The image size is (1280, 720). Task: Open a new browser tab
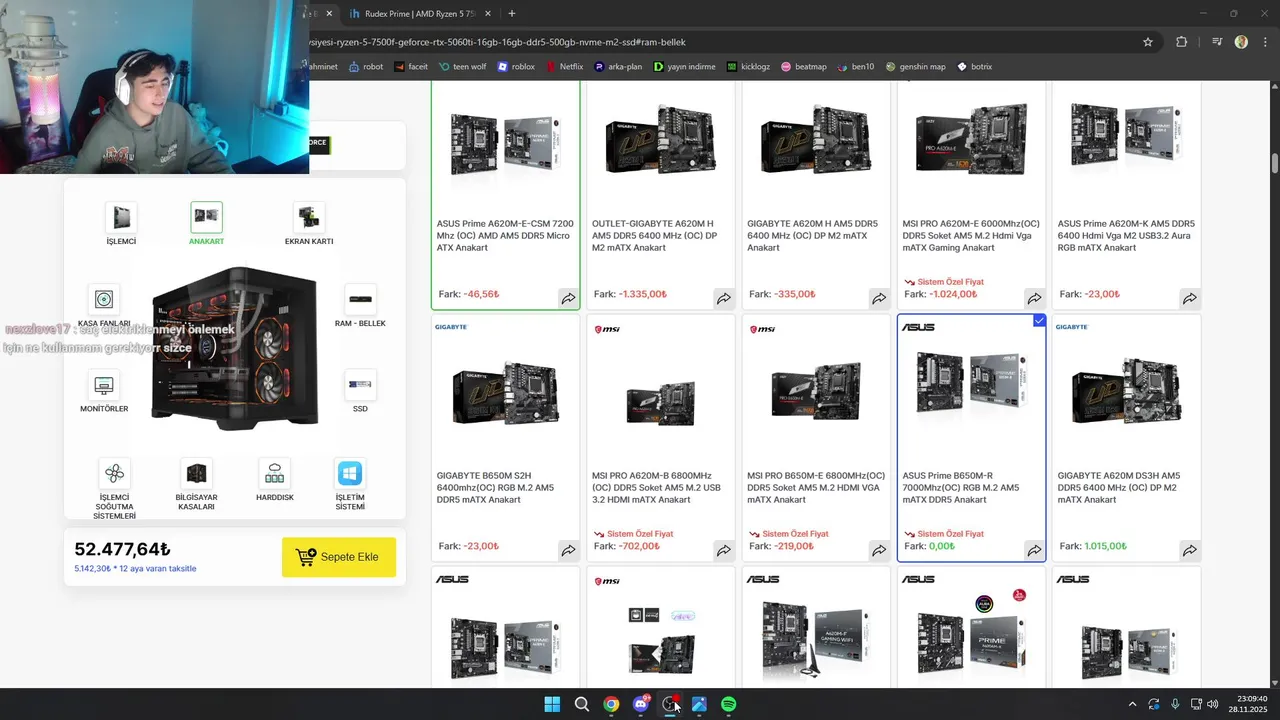(512, 14)
